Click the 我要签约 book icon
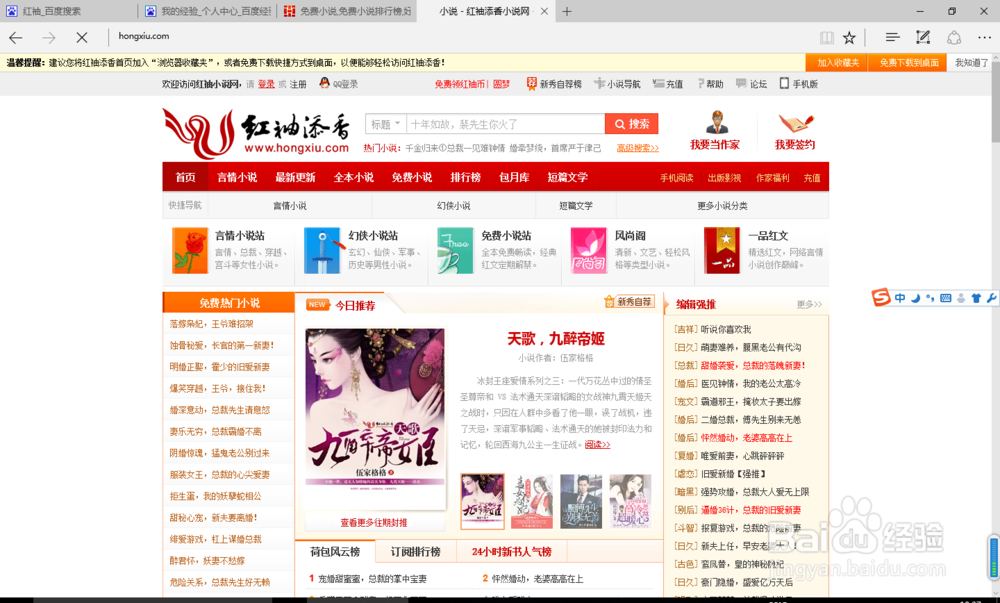The width and height of the screenshot is (1000, 603). [795, 123]
